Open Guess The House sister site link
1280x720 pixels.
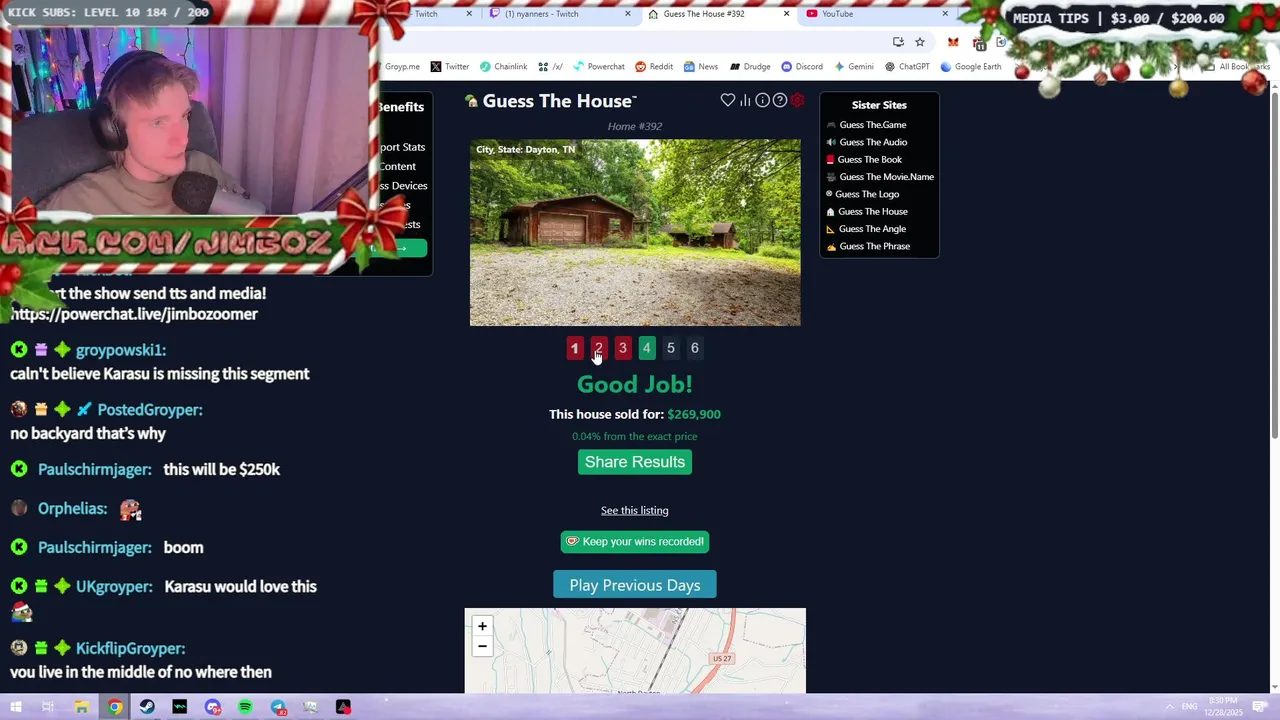tap(872, 212)
